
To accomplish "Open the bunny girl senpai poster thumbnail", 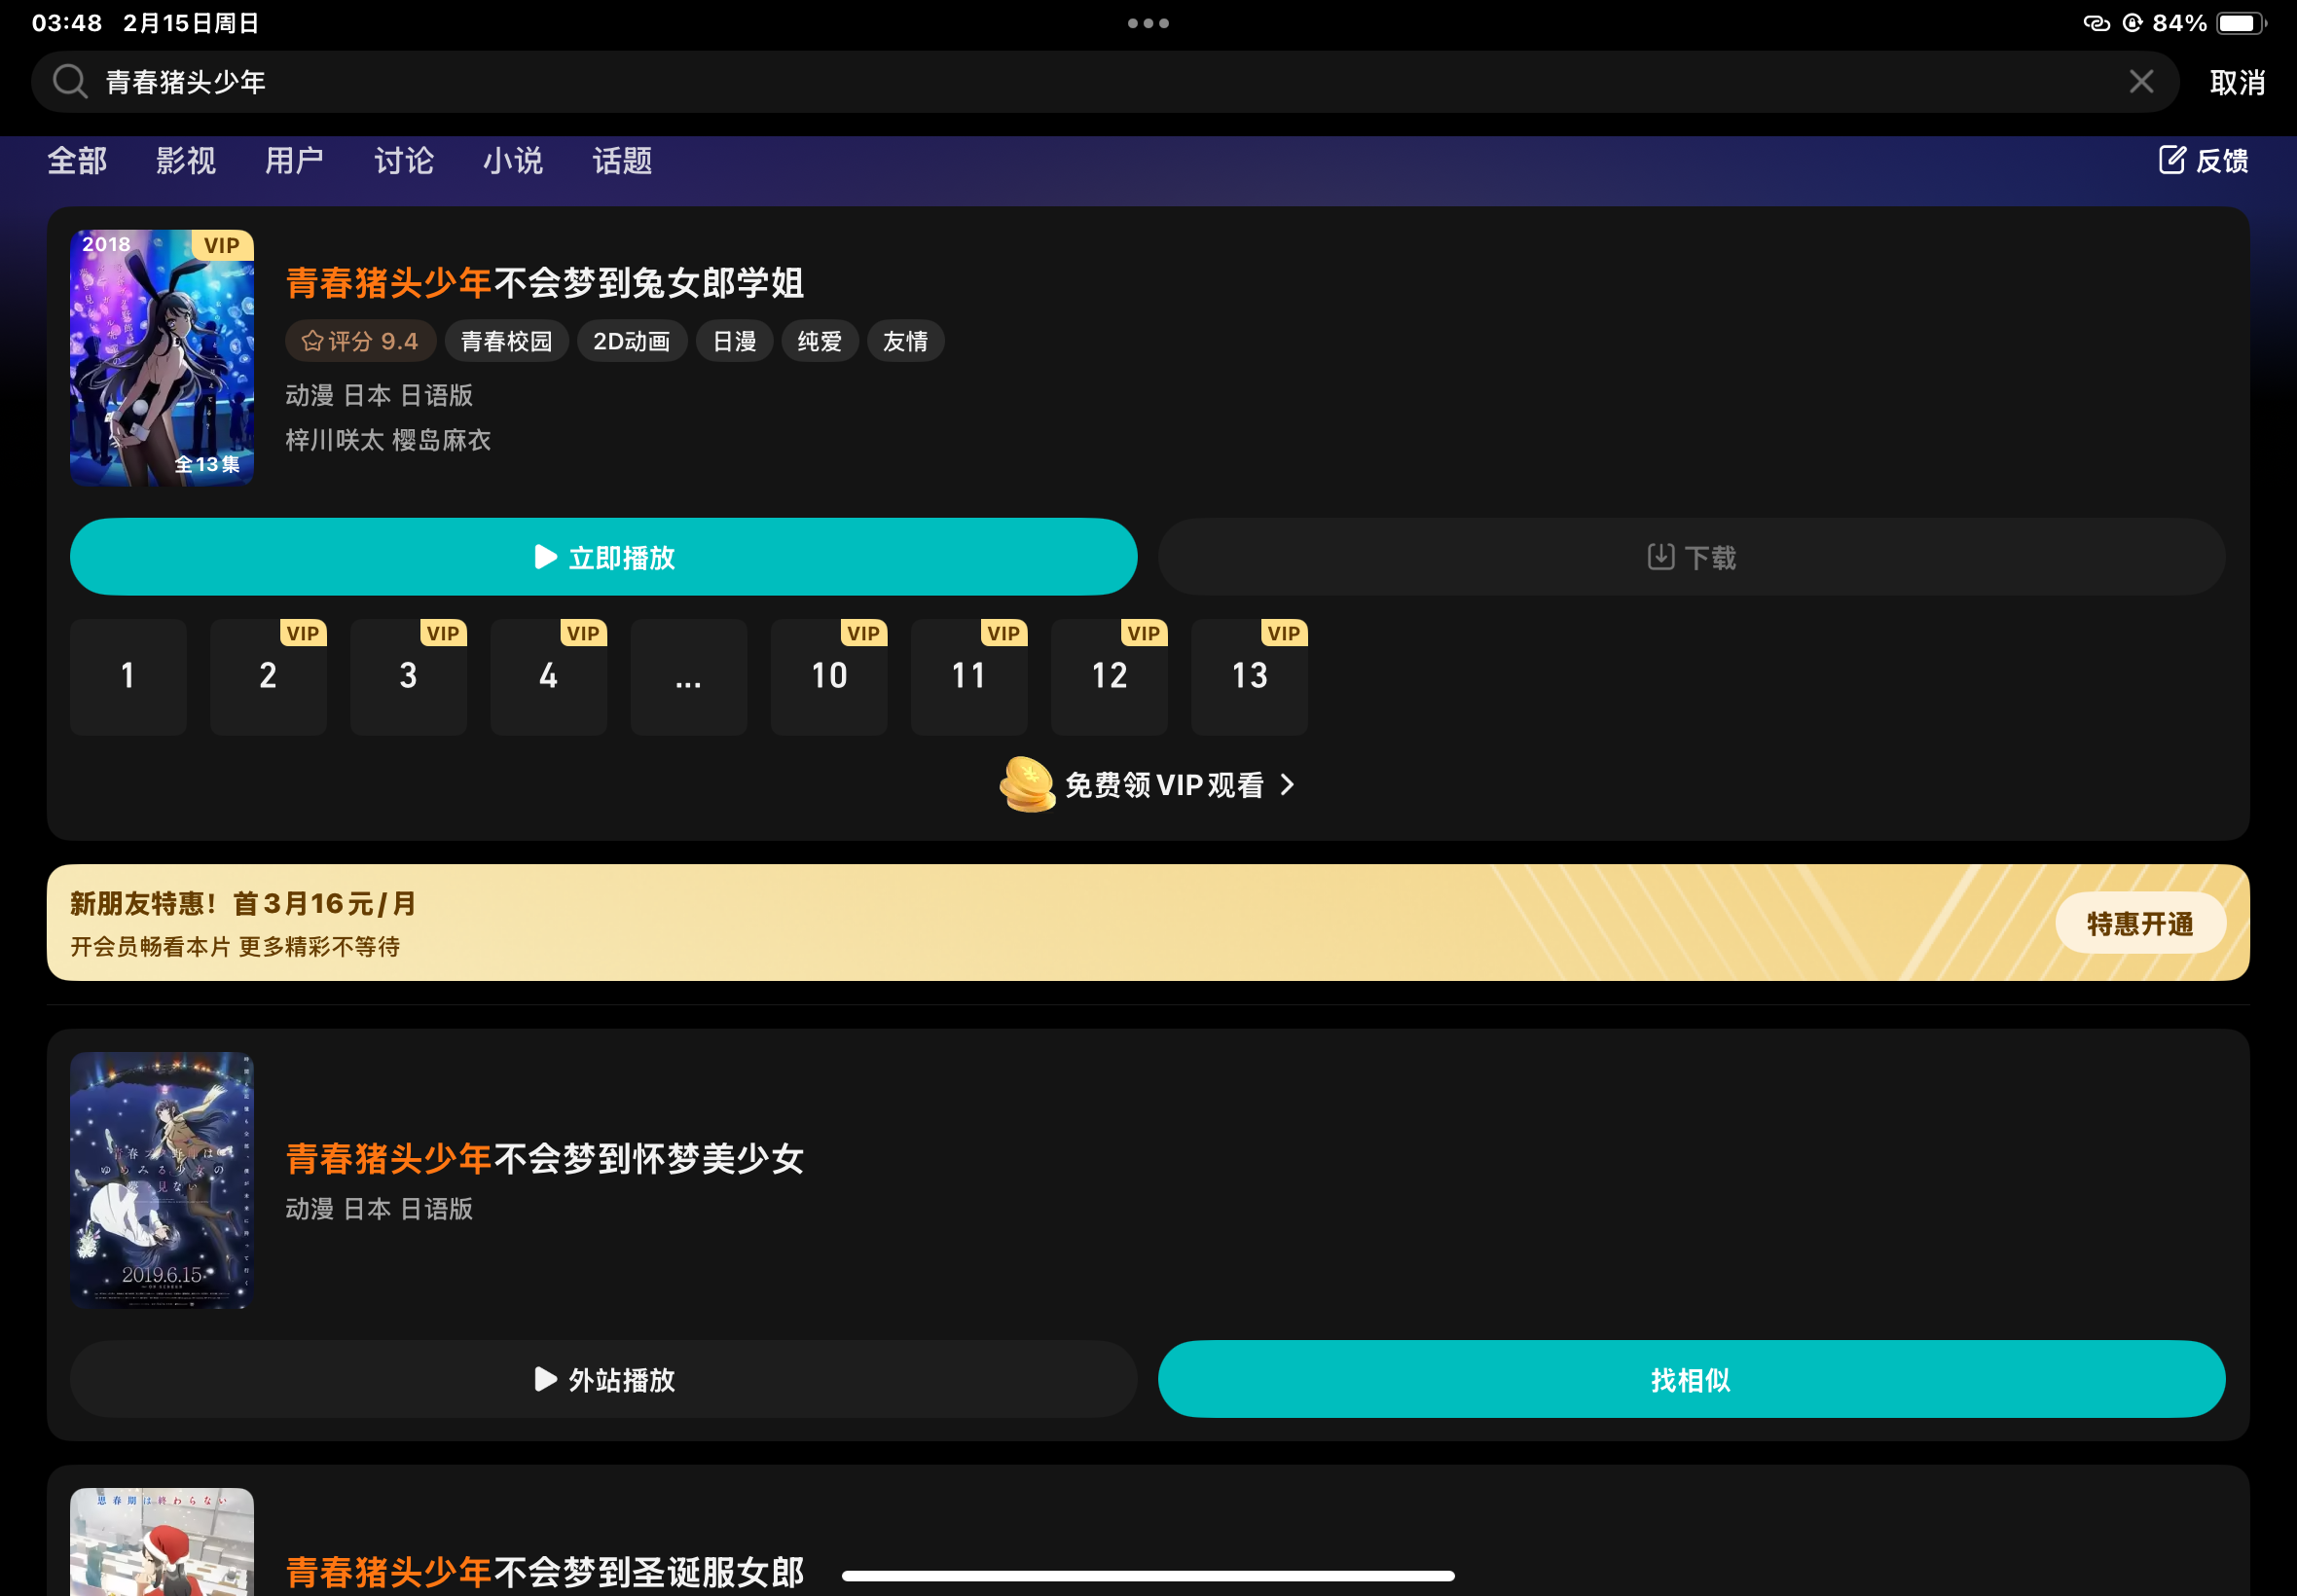I will pyautogui.click(x=162, y=358).
